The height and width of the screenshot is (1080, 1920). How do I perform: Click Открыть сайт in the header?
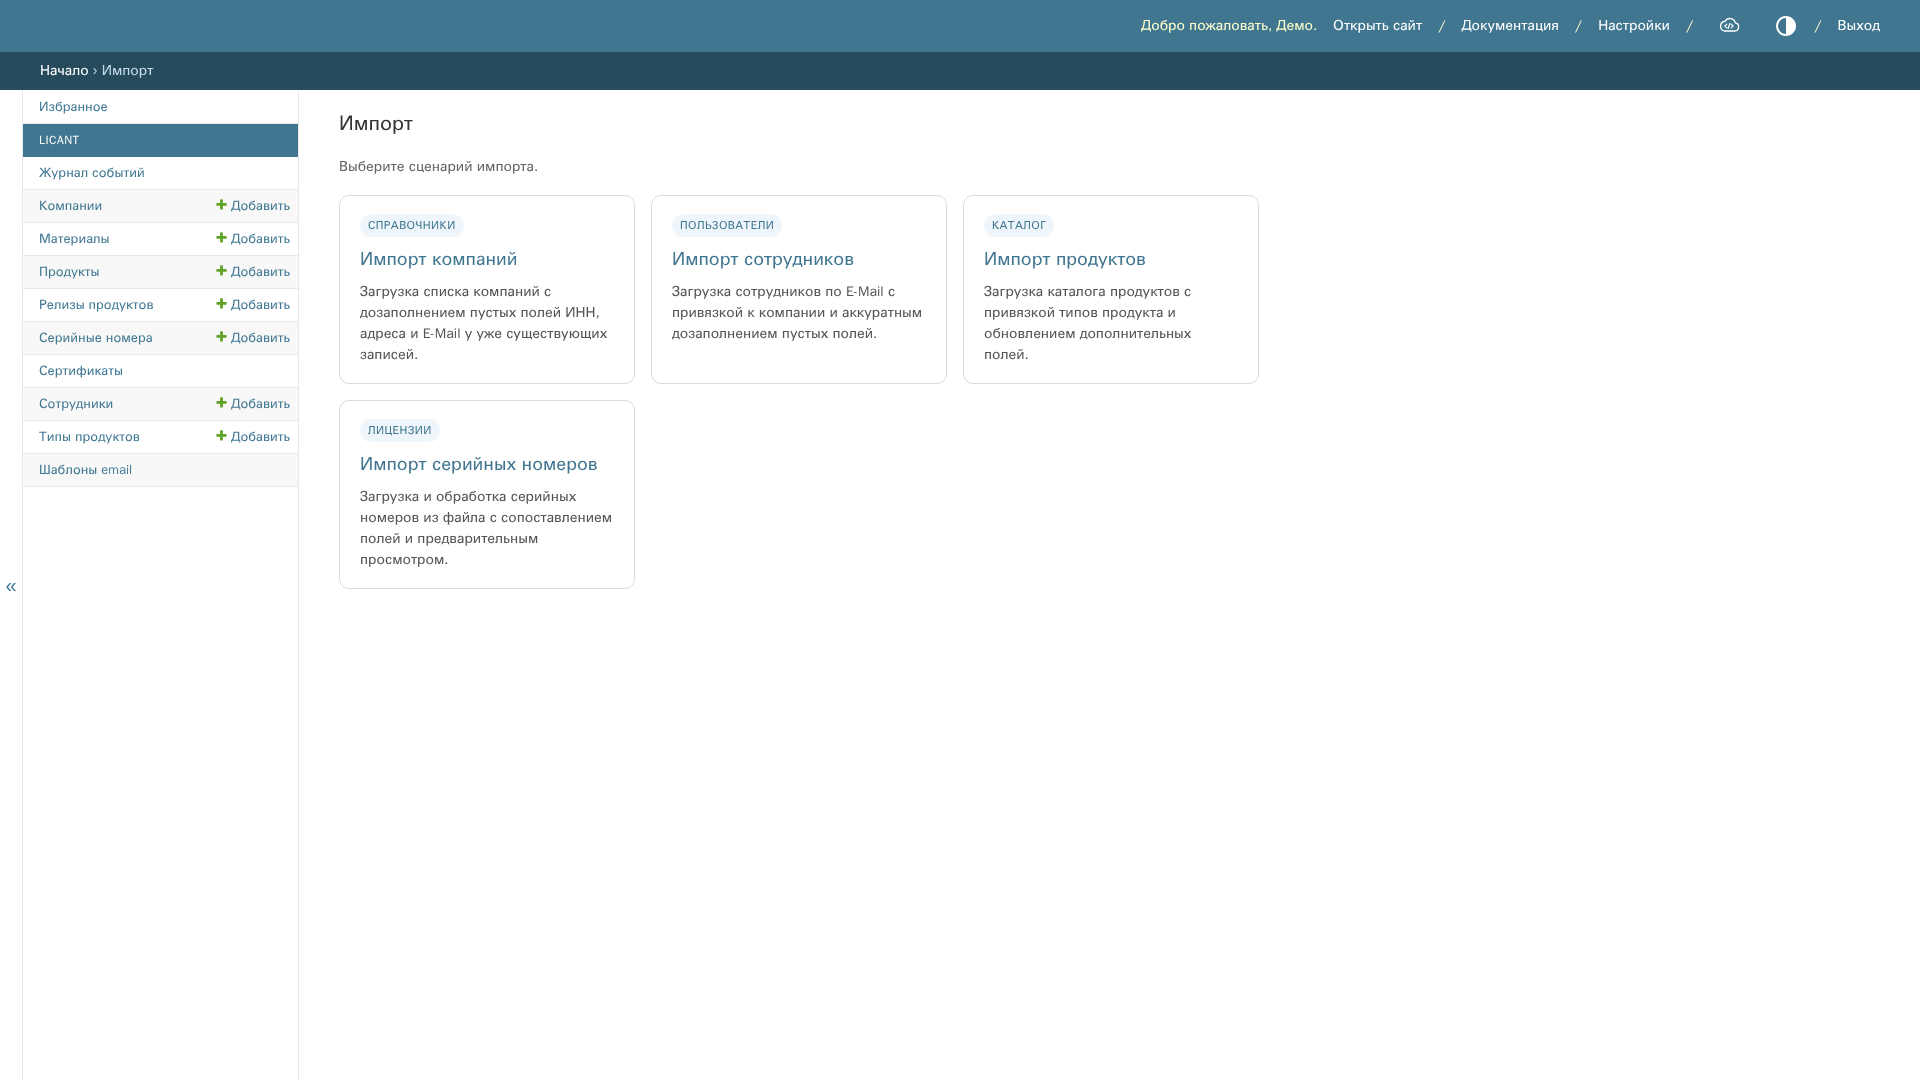click(1377, 26)
